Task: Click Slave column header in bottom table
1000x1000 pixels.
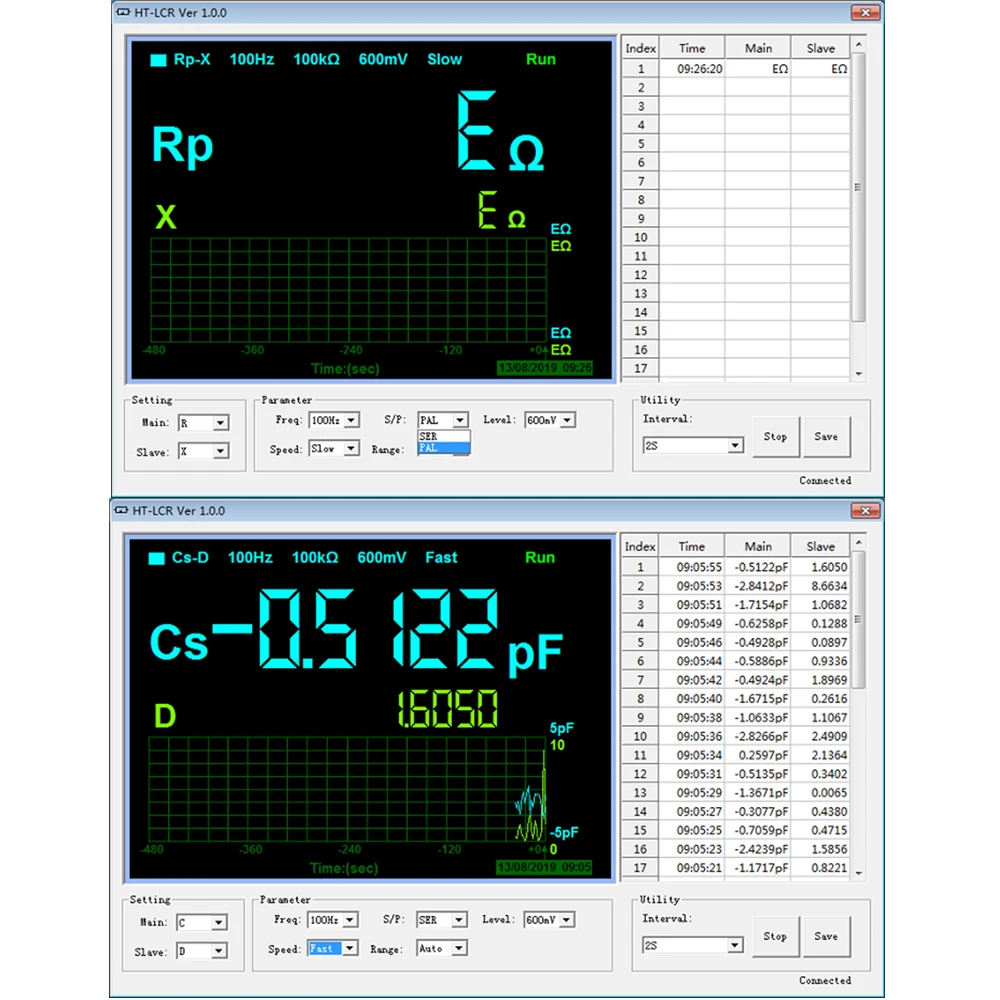Action: (820, 547)
